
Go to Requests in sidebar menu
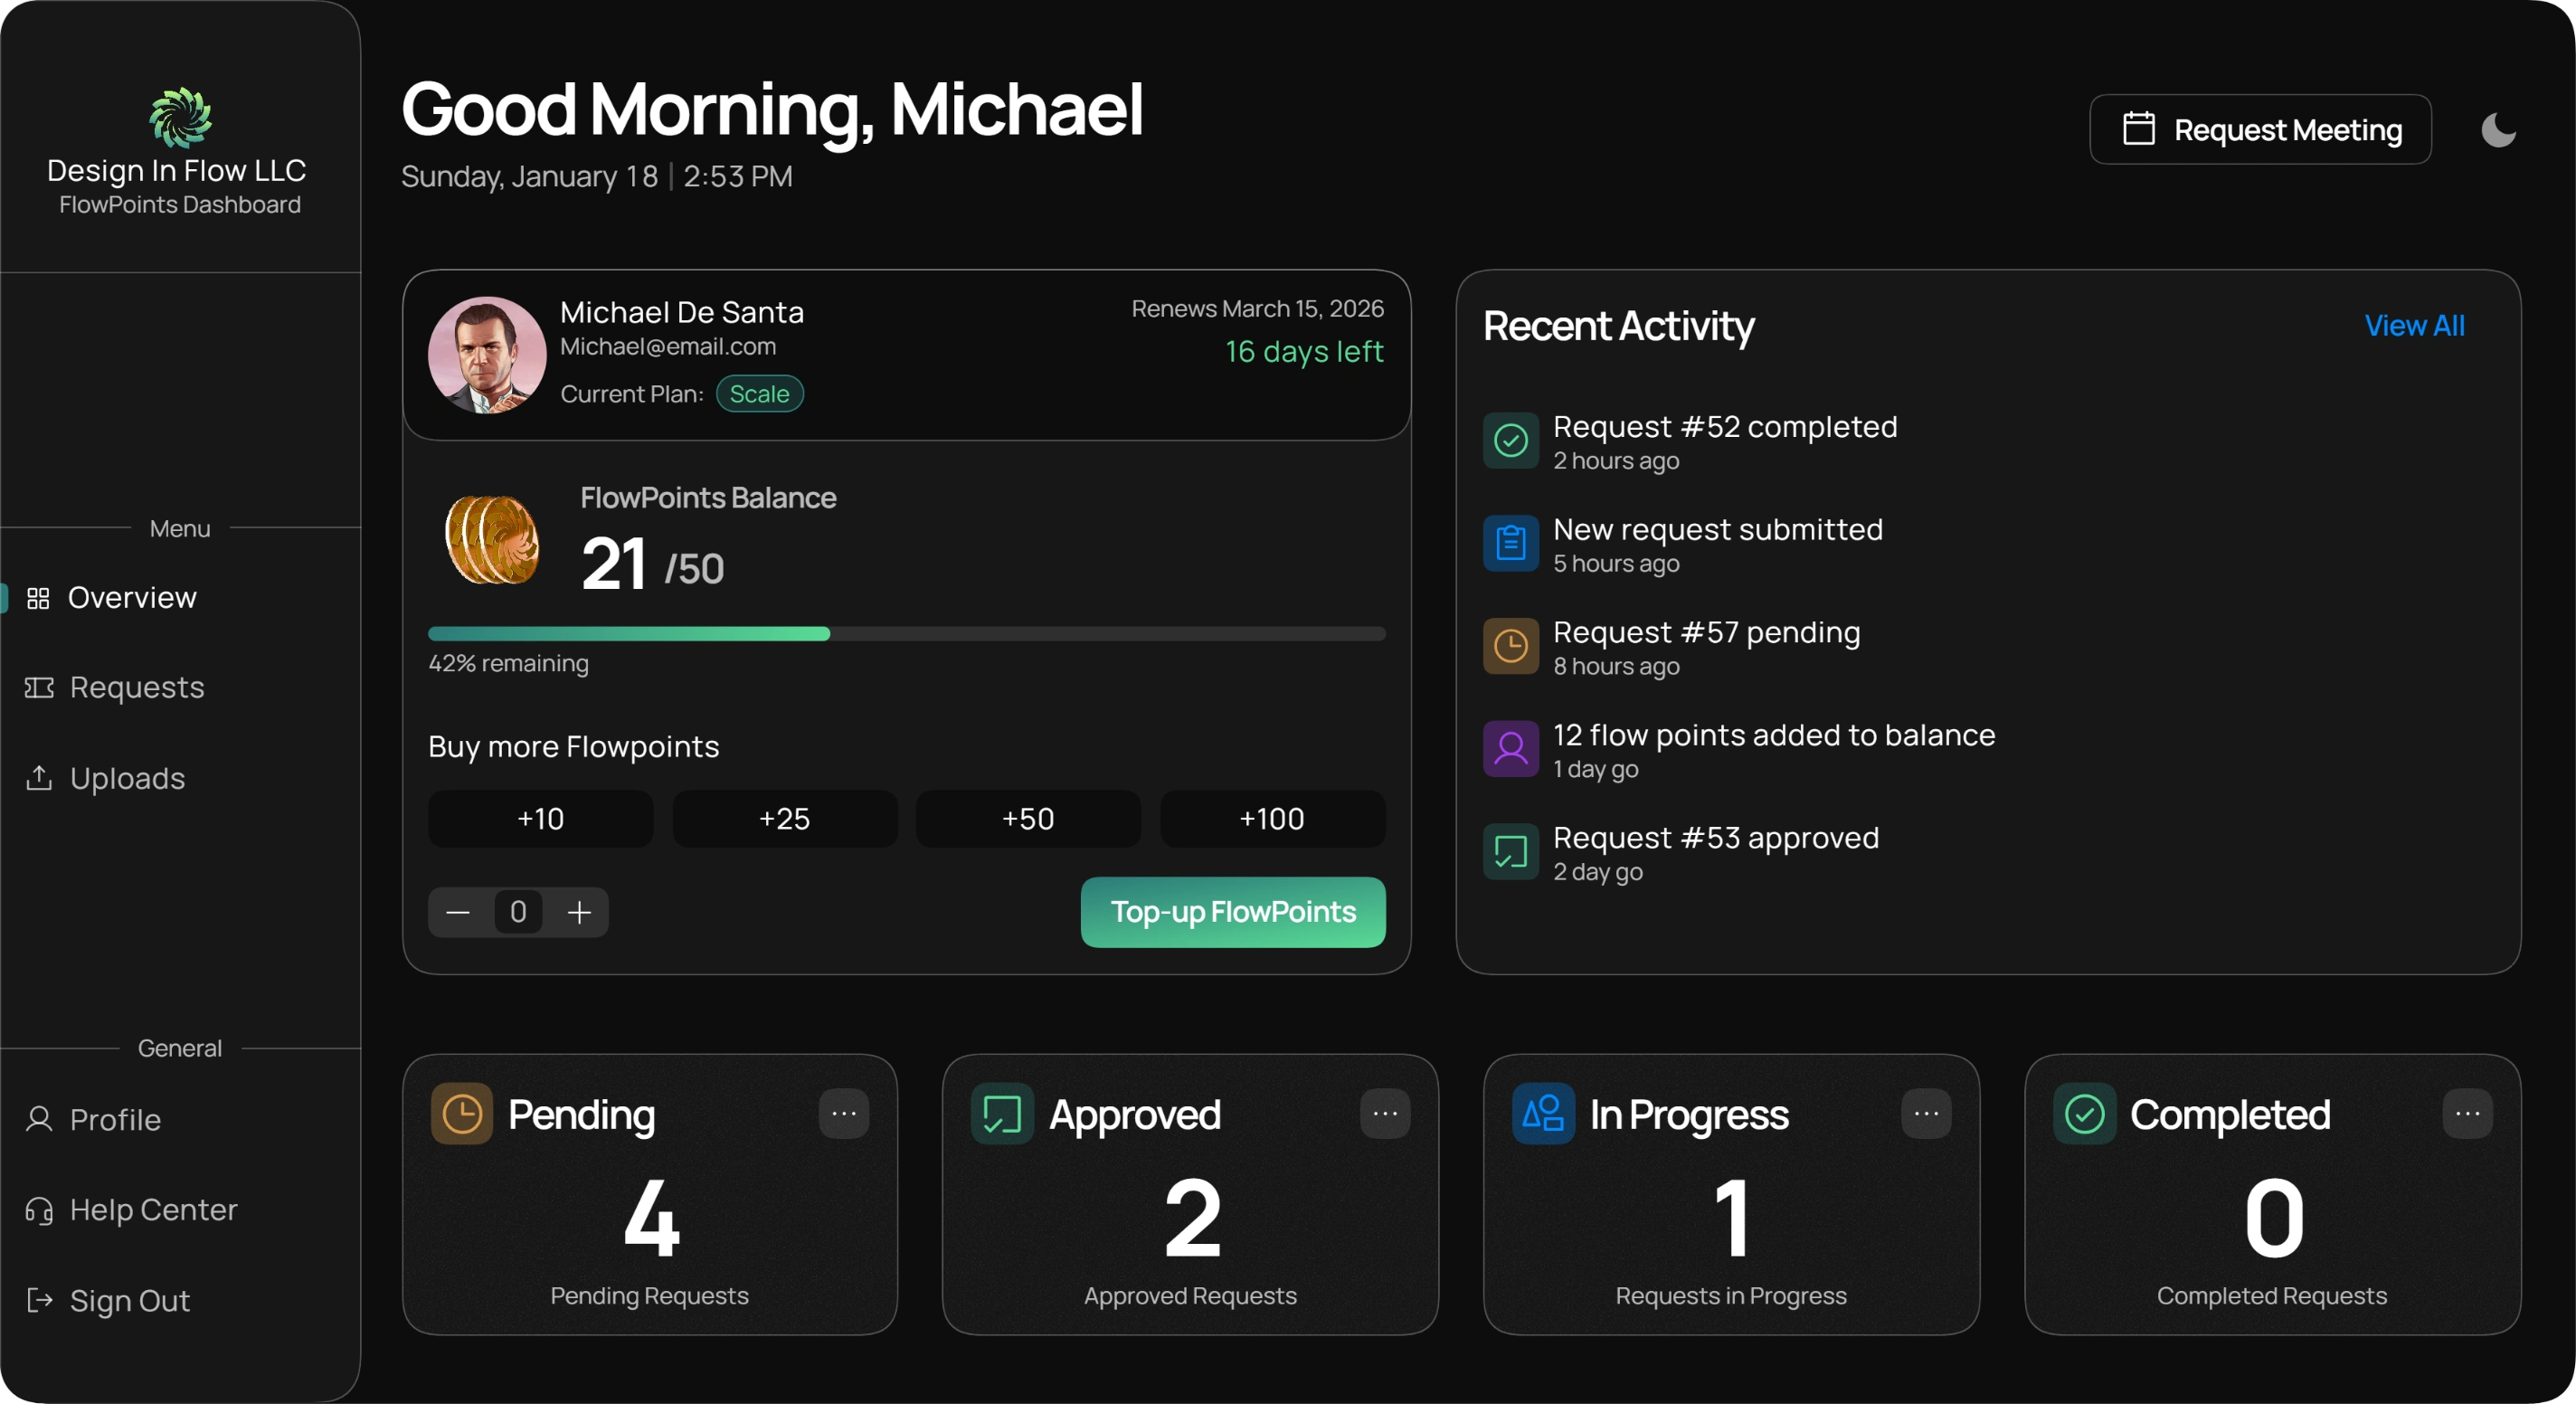click(x=136, y=688)
